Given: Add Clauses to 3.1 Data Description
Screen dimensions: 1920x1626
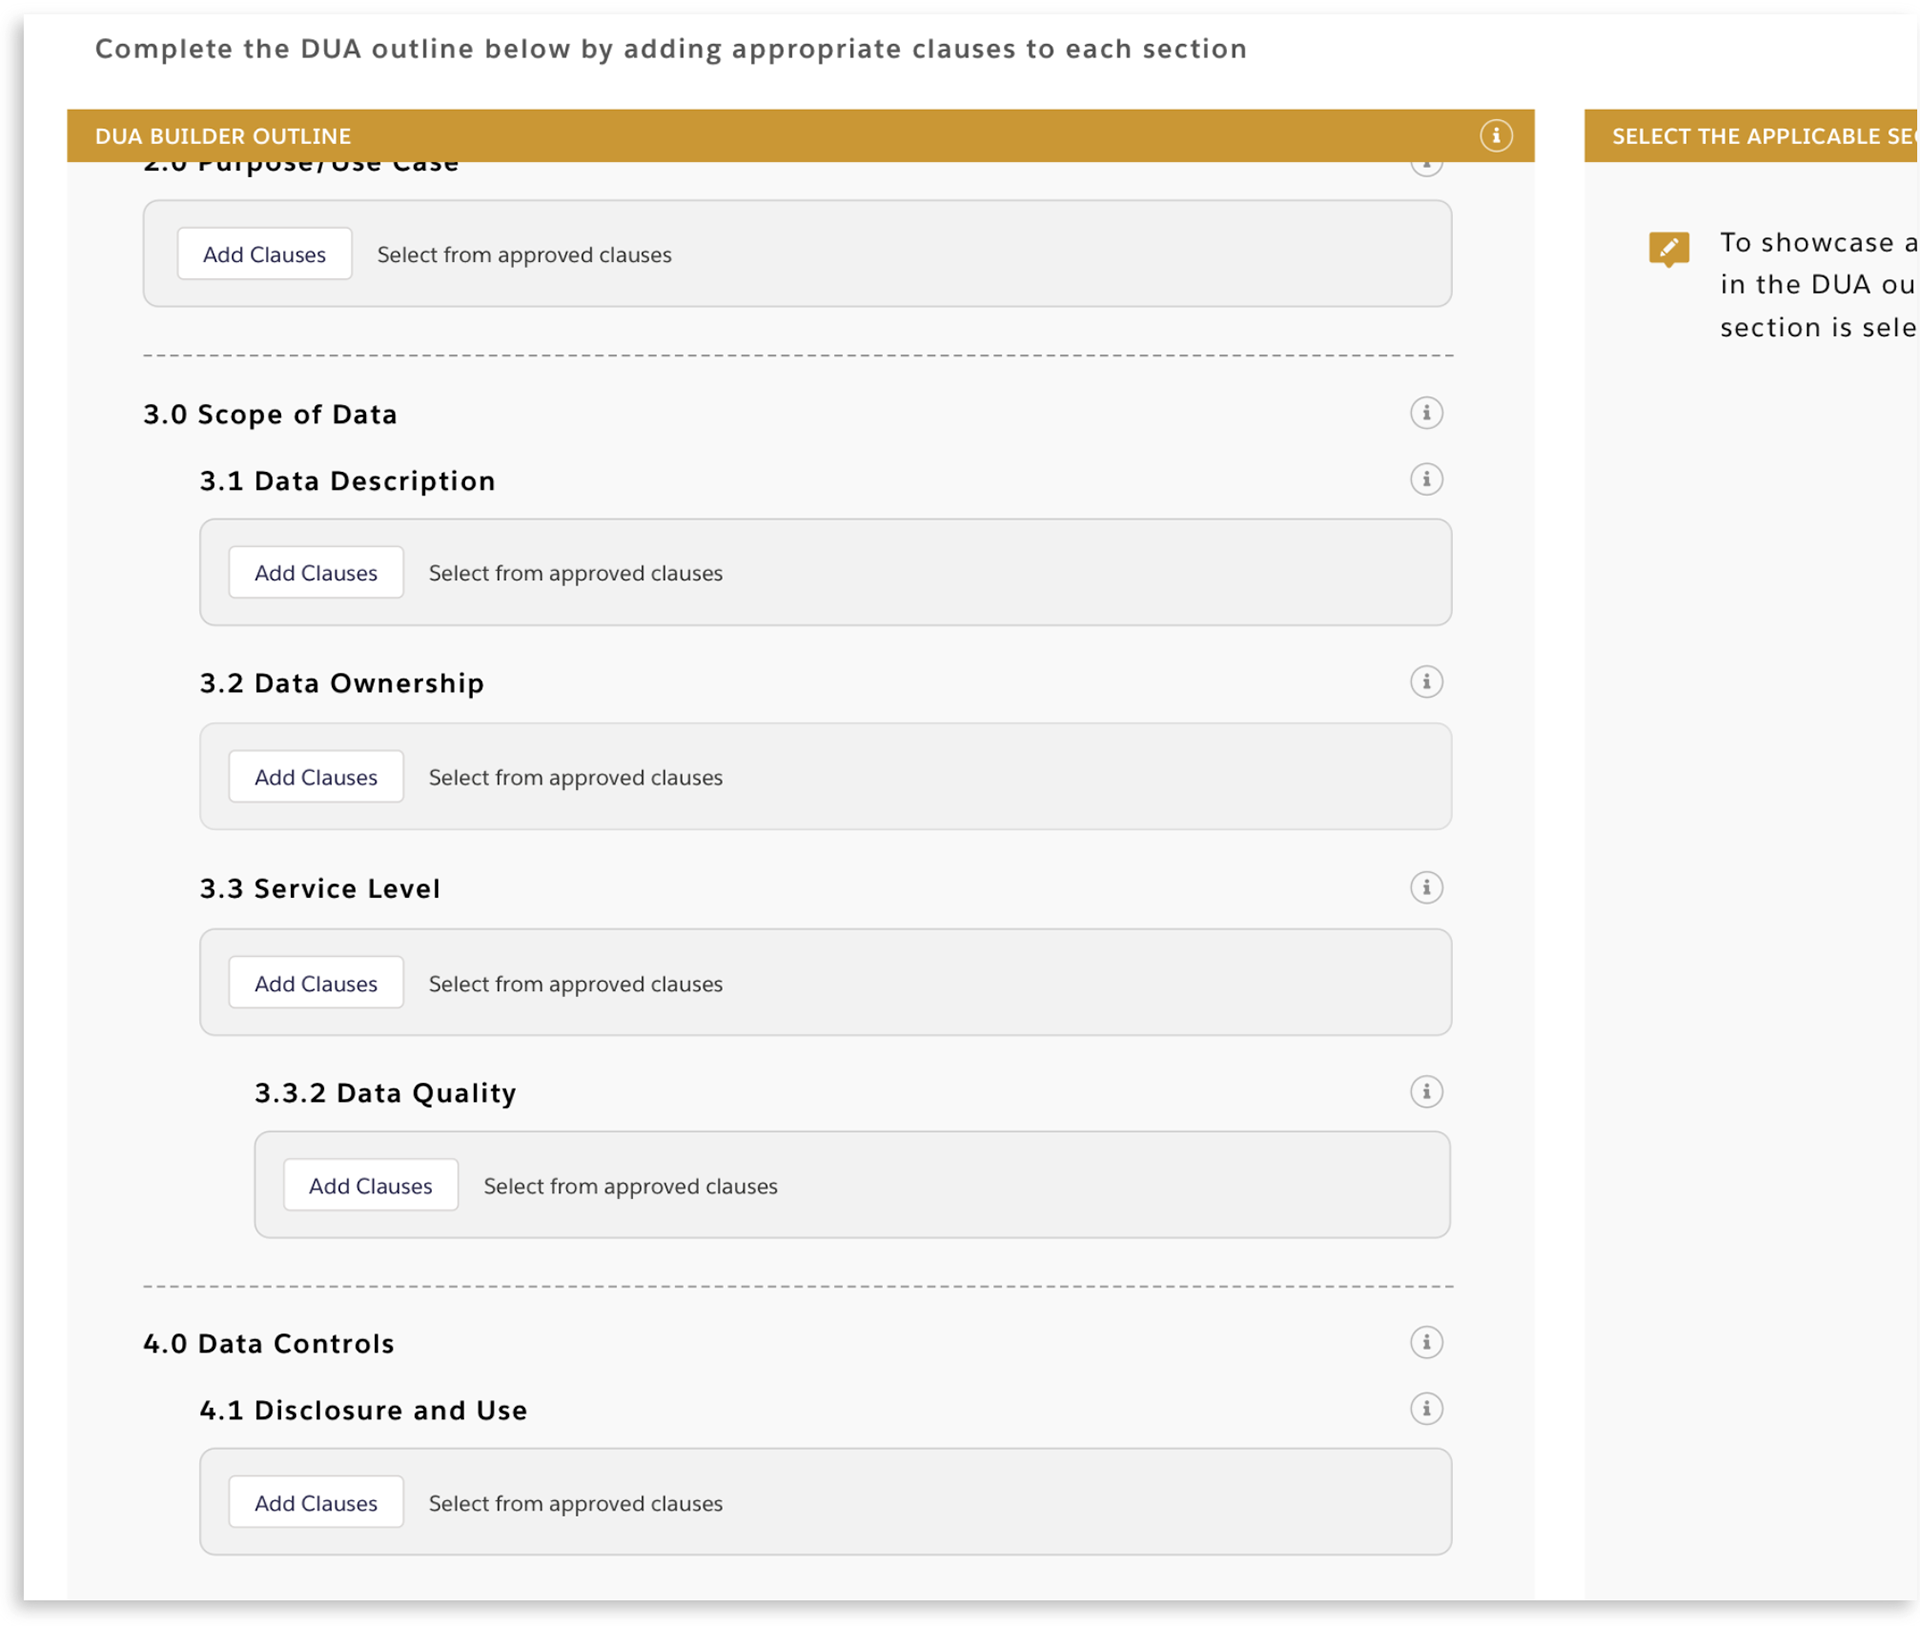Looking at the screenshot, I should click(x=315, y=573).
